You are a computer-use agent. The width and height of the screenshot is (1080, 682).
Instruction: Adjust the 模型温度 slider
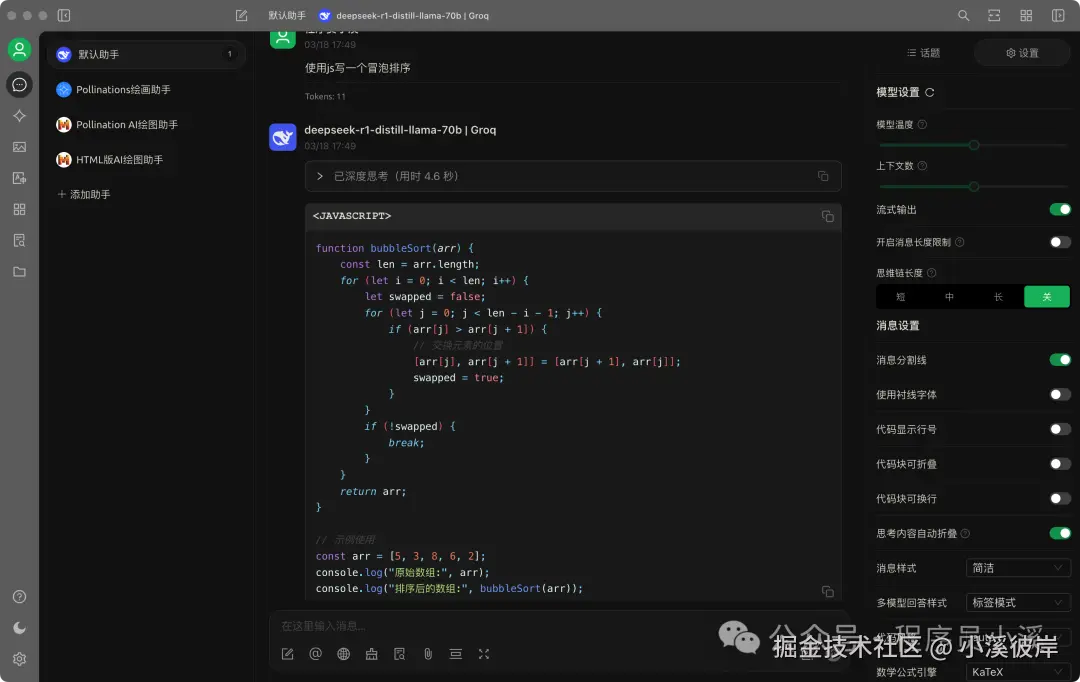pyautogui.click(x=973, y=145)
